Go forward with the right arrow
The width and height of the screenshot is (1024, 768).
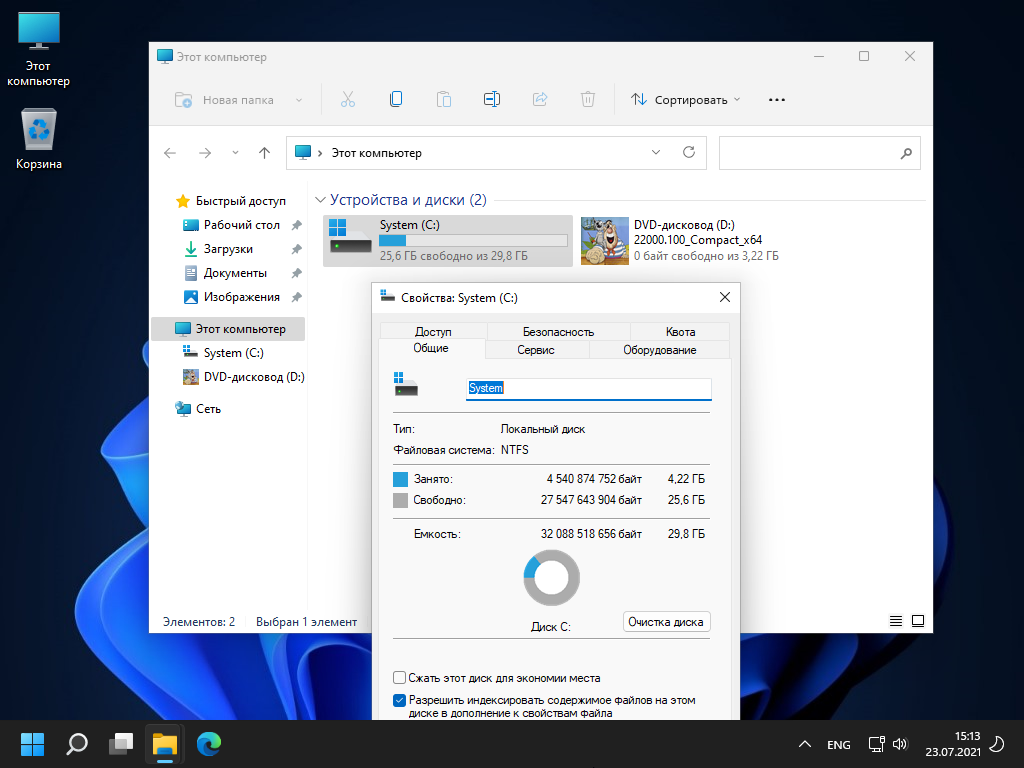[205, 153]
